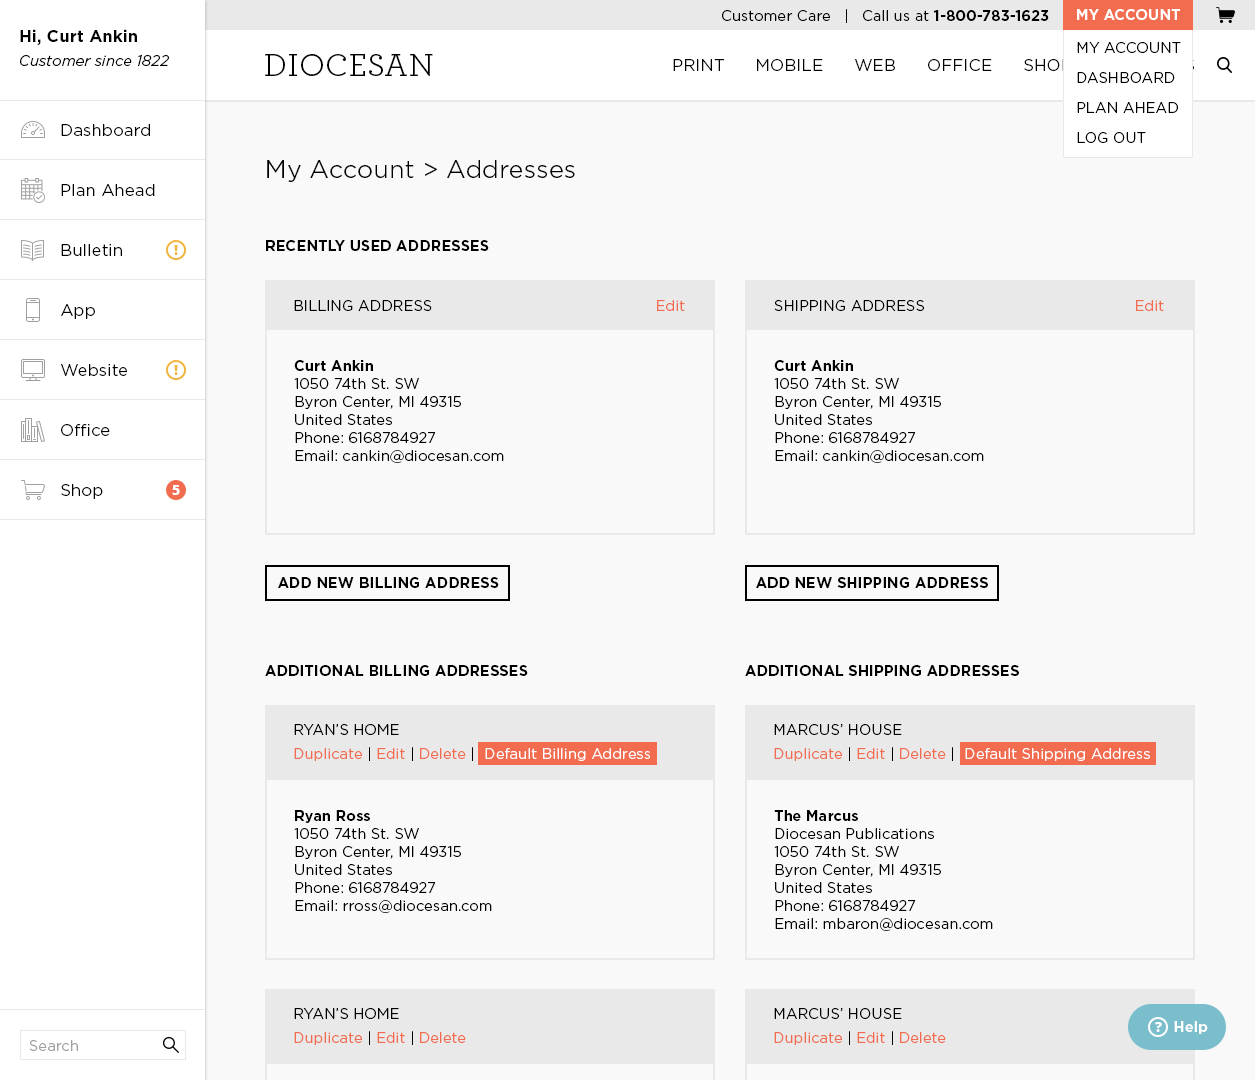Click into the sidebar Search field

pos(90,1045)
